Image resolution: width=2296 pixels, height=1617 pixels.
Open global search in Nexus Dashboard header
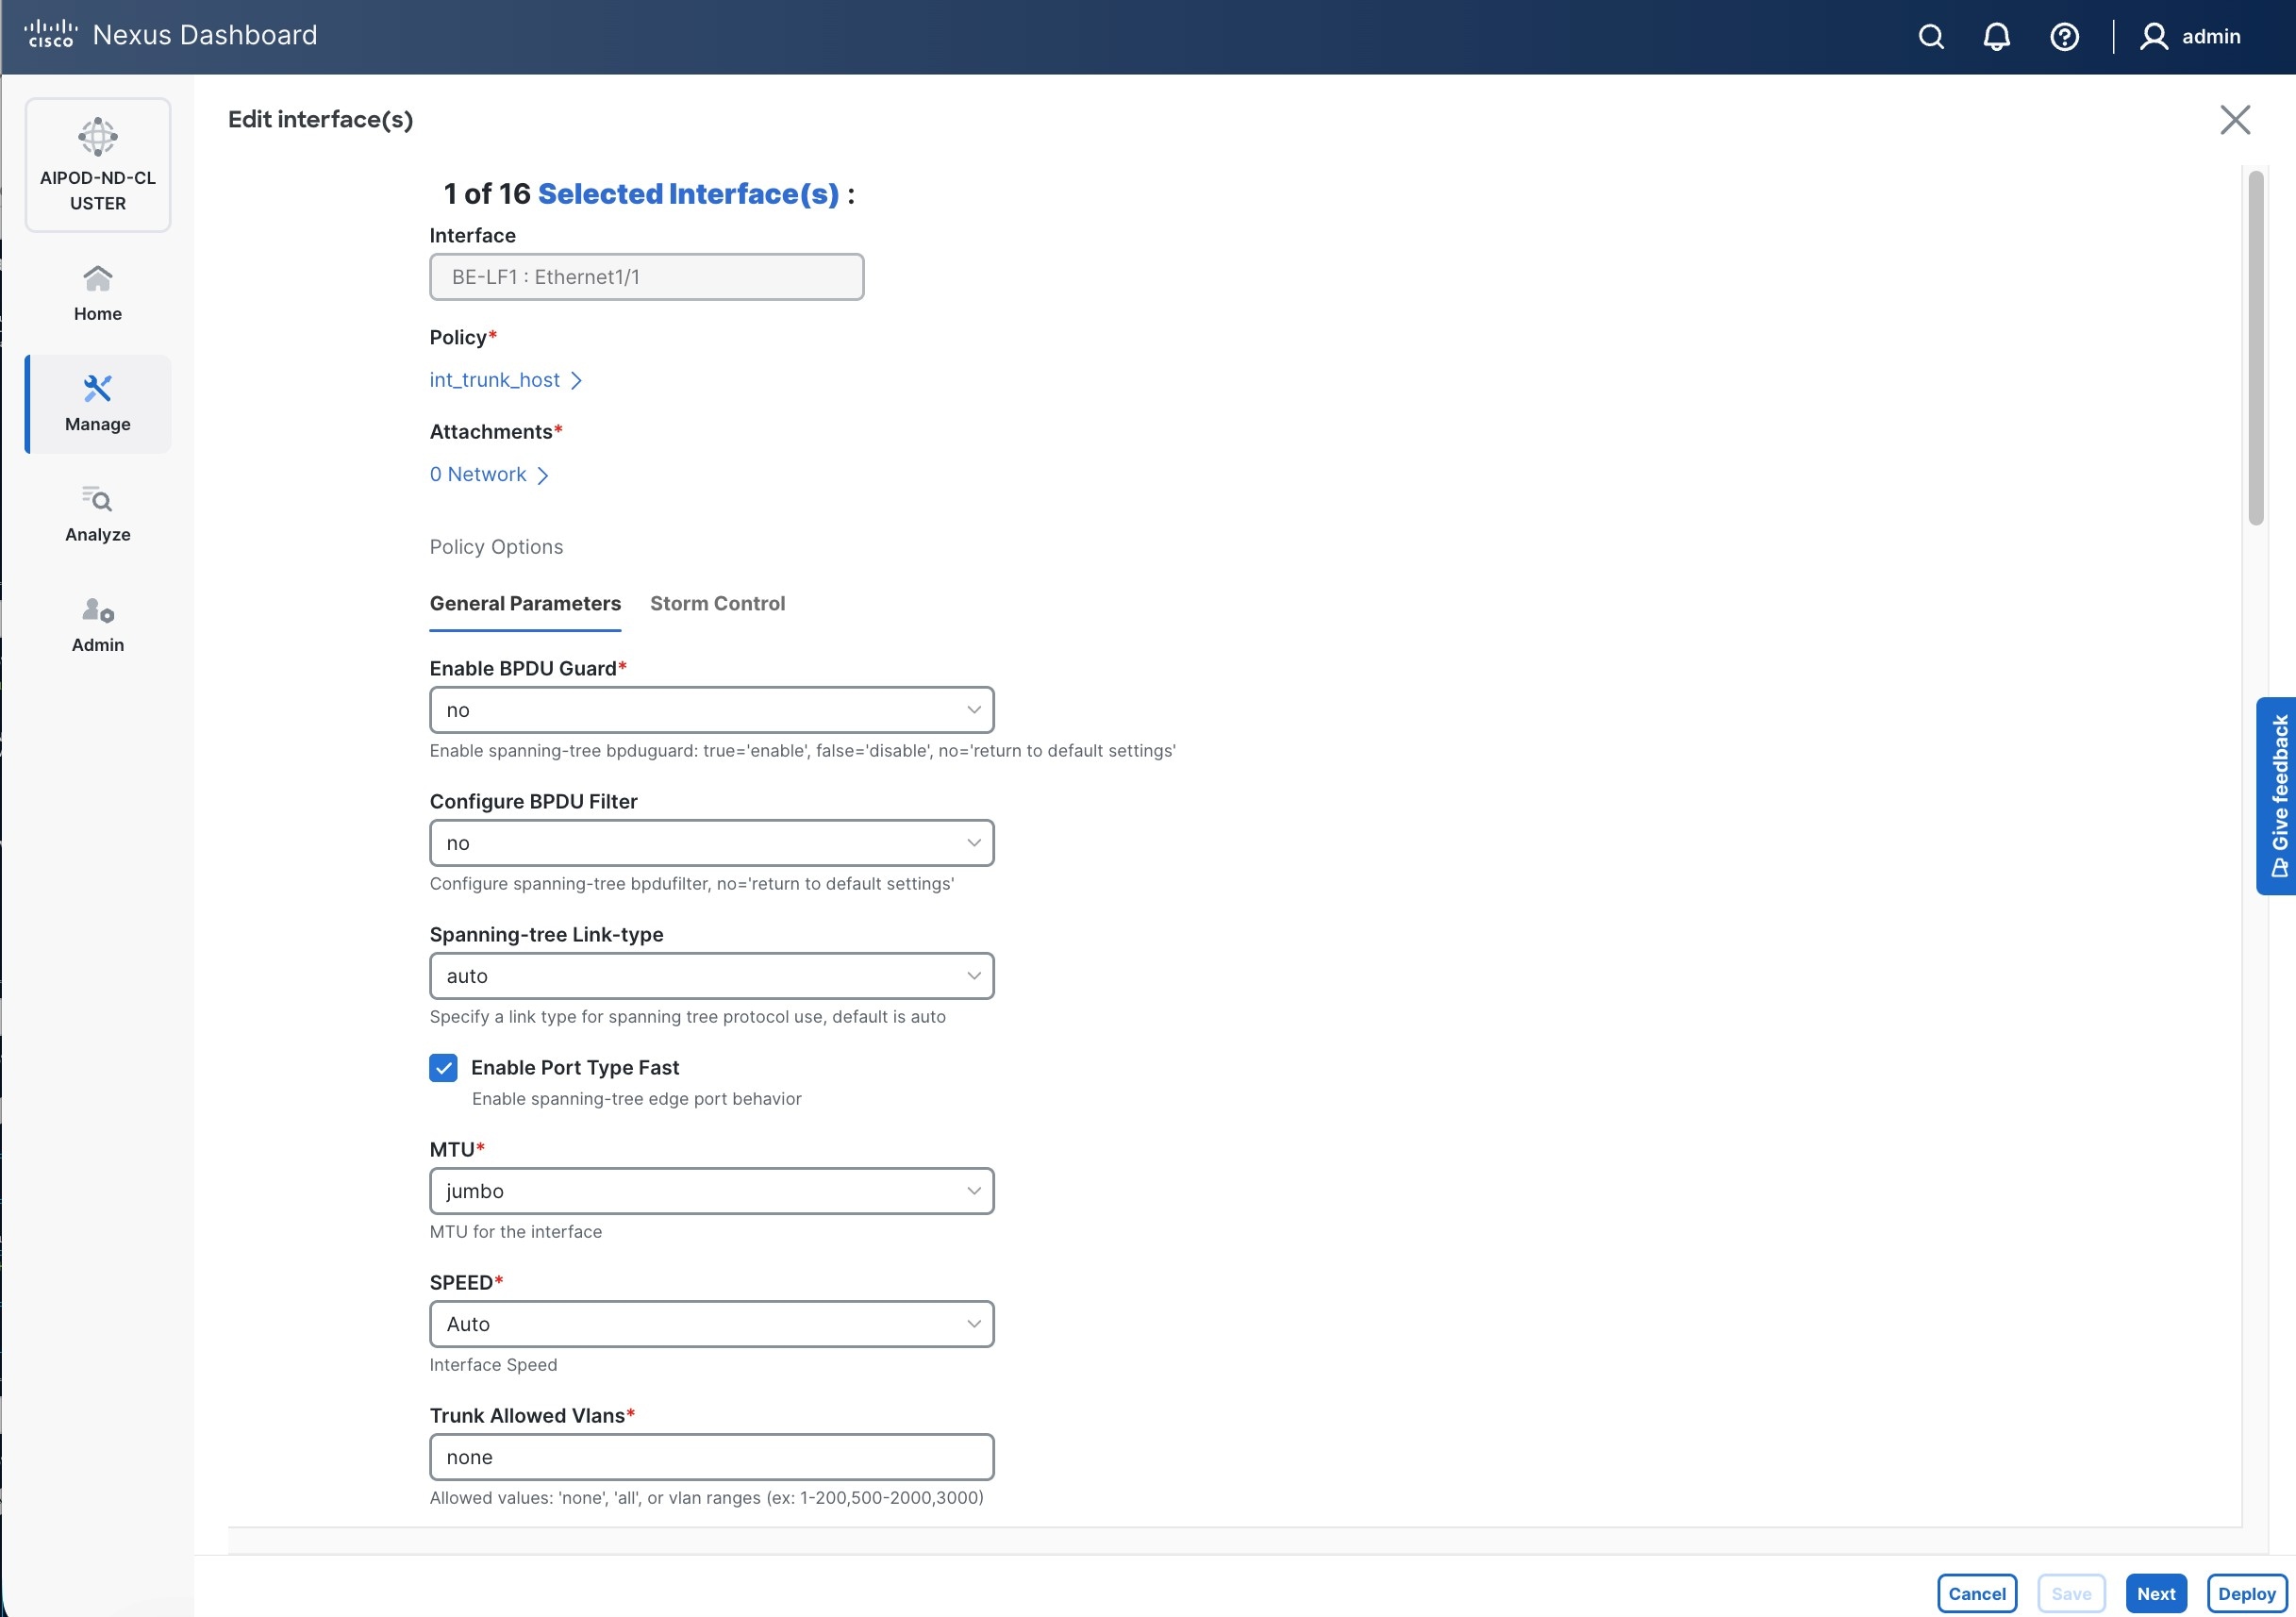click(x=1930, y=36)
